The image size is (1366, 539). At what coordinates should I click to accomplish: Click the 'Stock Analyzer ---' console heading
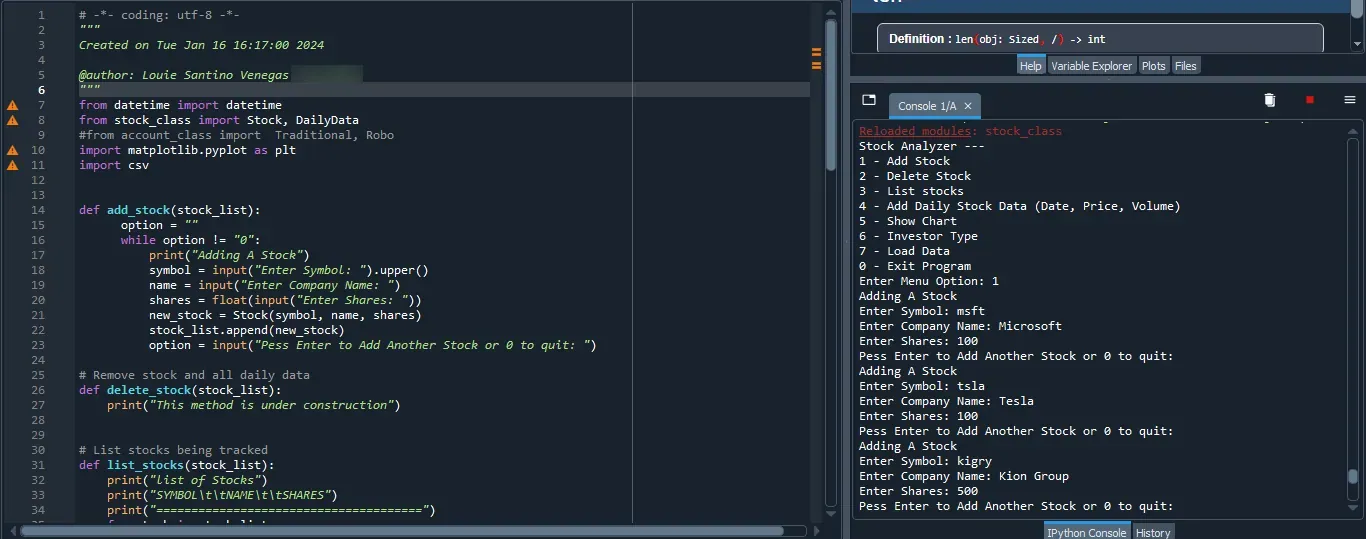[x=922, y=146]
